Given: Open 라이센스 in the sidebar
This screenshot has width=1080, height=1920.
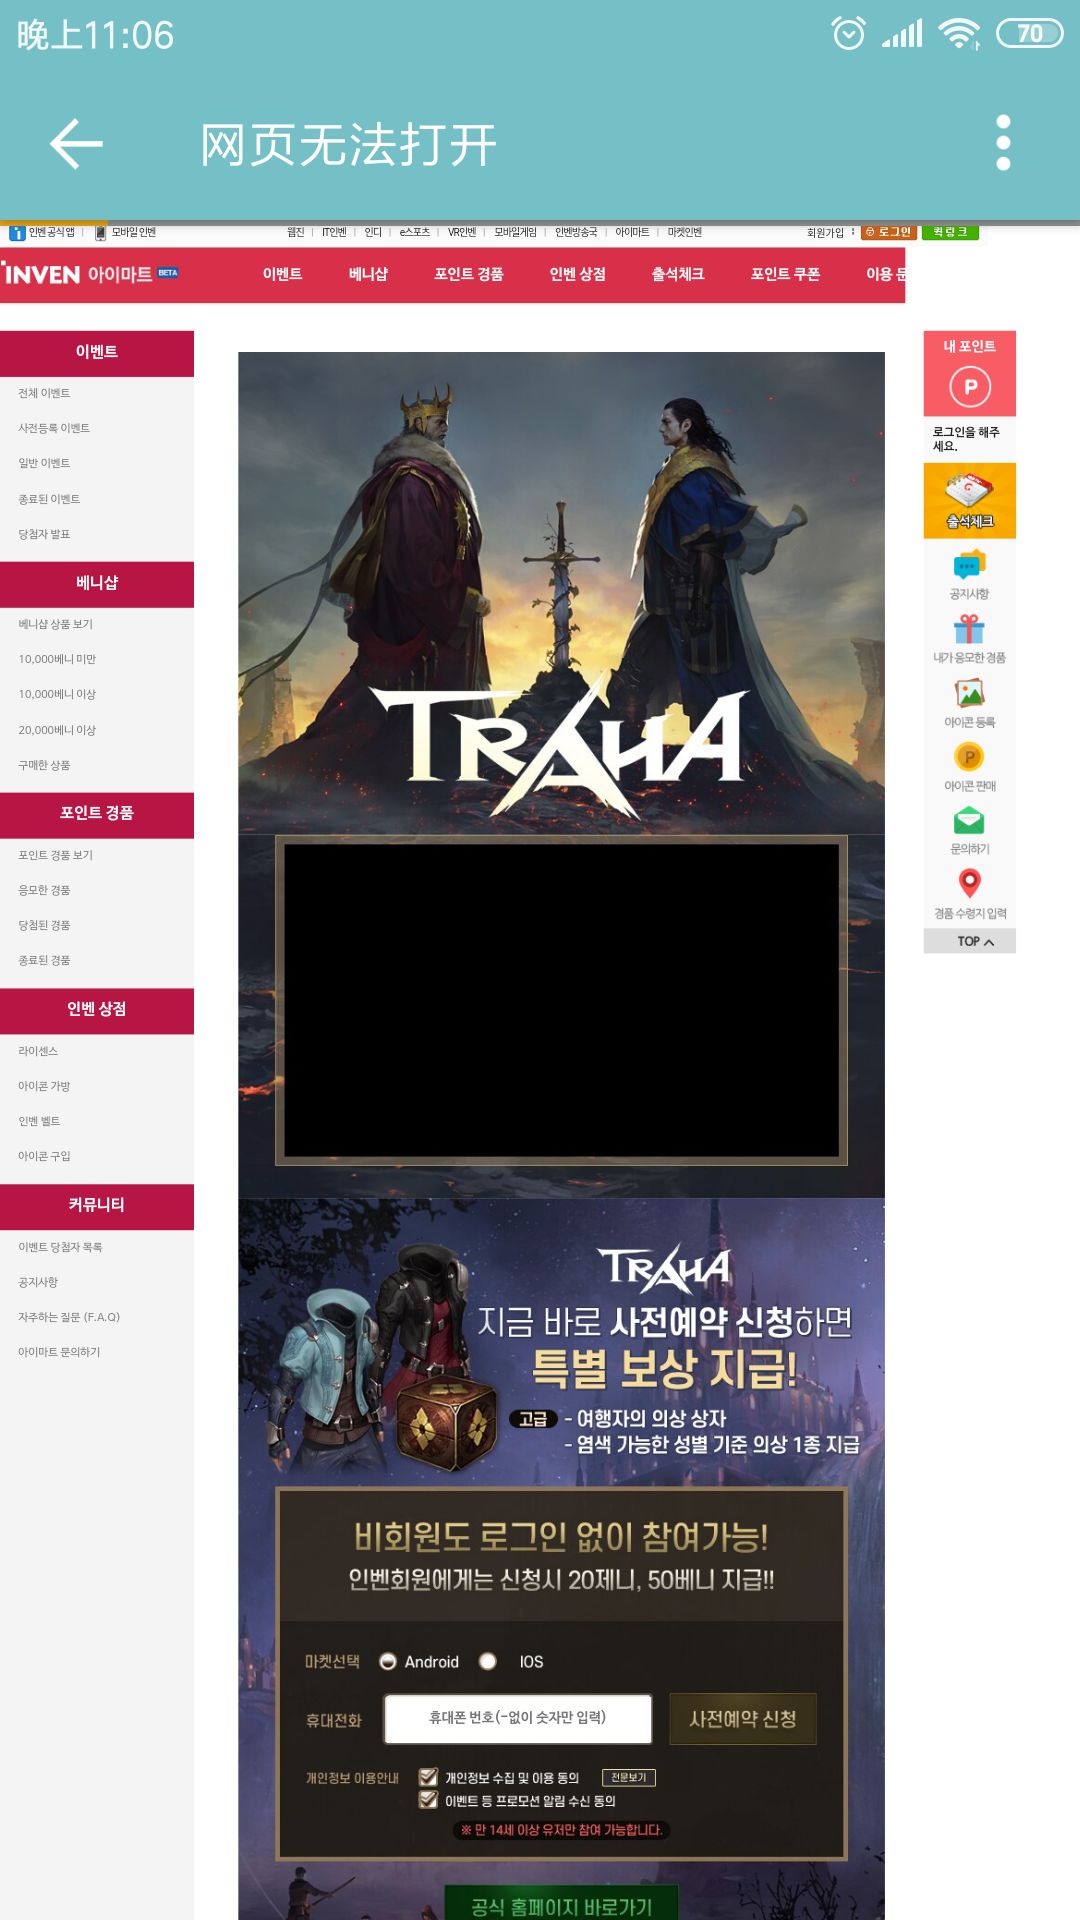Looking at the screenshot, I should coord(38,1051).
